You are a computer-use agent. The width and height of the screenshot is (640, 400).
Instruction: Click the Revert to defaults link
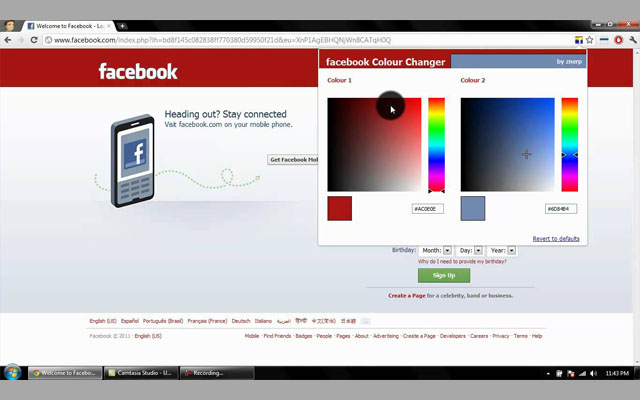pos(556,239)
